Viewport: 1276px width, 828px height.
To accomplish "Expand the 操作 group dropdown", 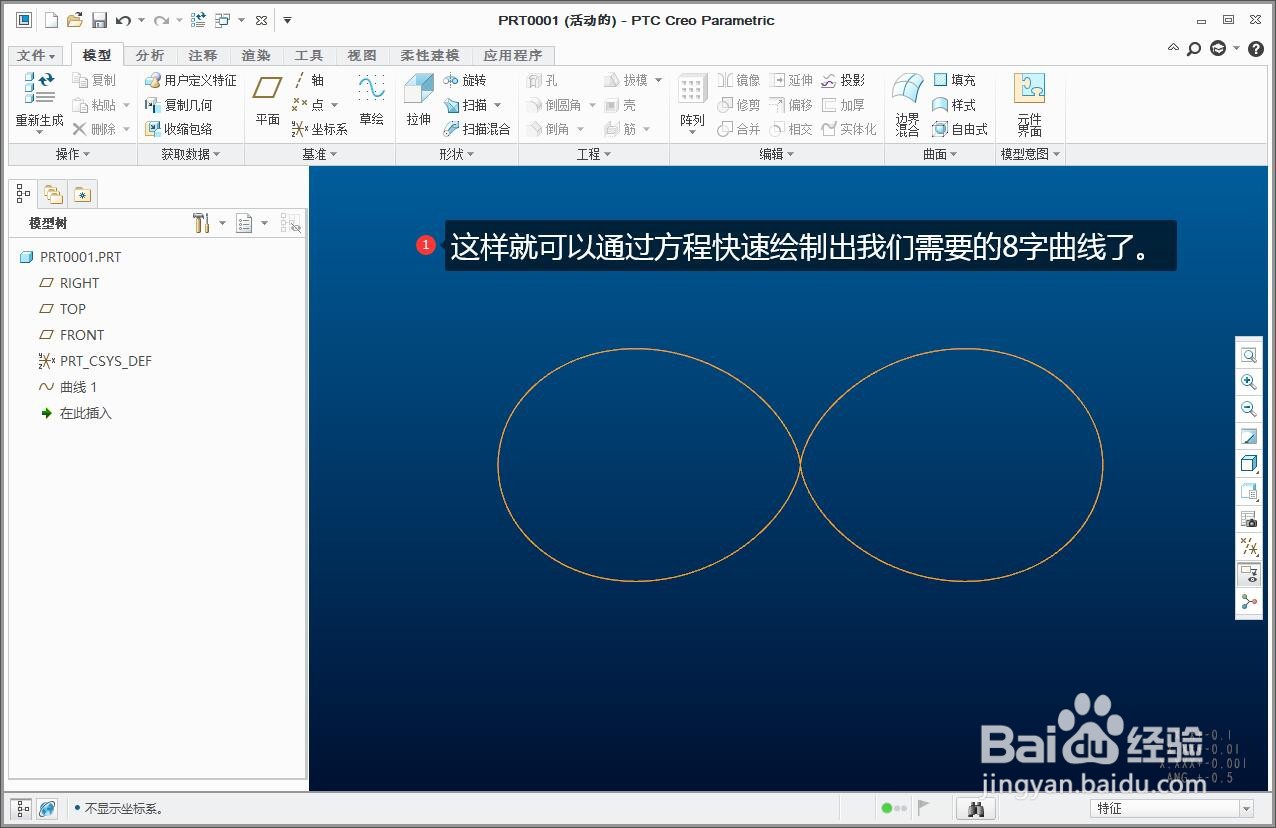I will click(72, 154).
